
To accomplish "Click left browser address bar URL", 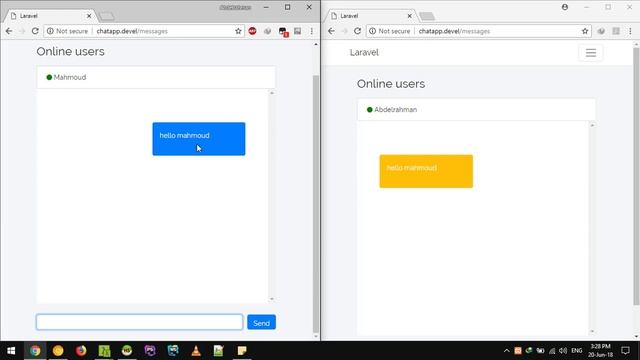I will coord(132,31).
